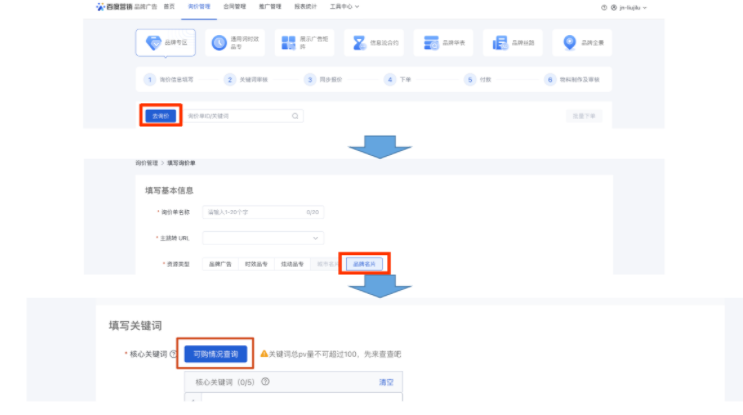The width and height of the screenshot is (743, 415).
Task: Select the 展示广告 grid icon card
Action: [x=304, y=43]
